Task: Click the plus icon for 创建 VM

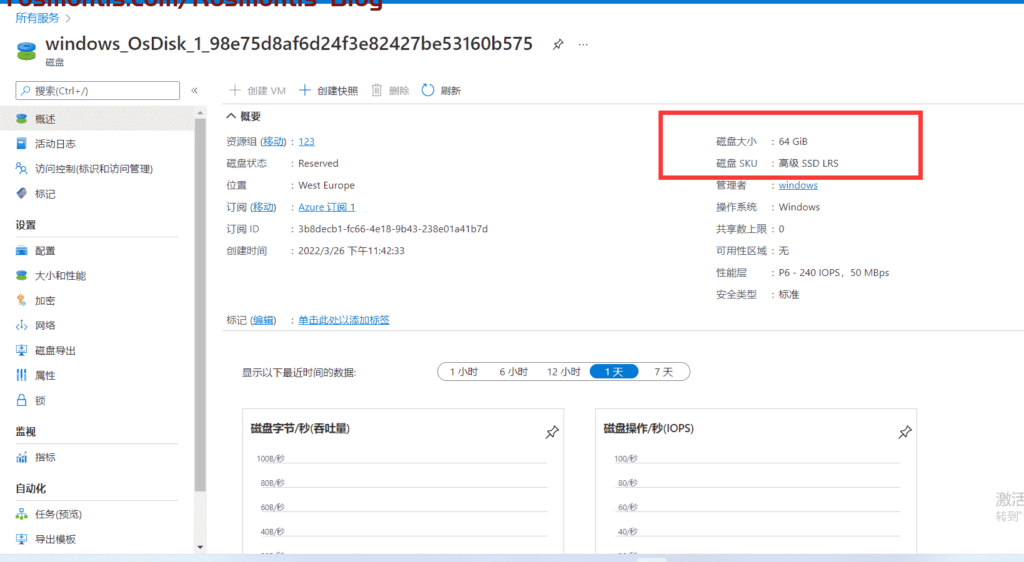Action: pyautogui.click(x=234, y=90)
